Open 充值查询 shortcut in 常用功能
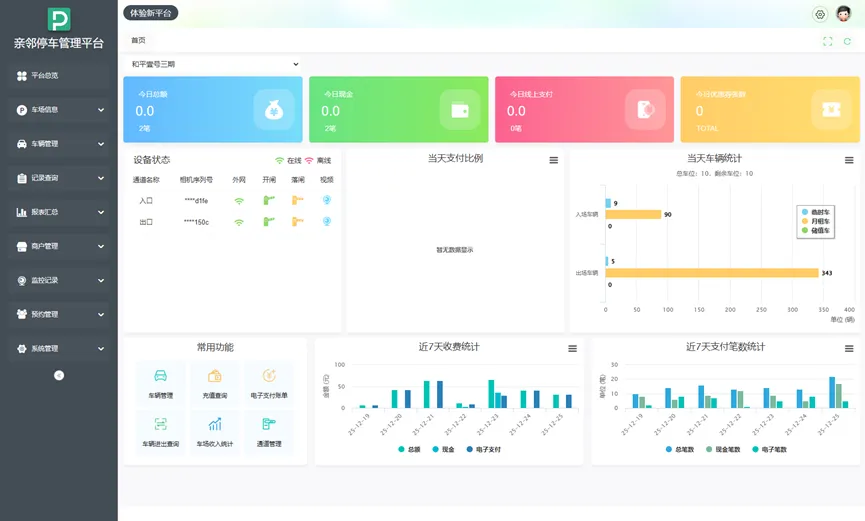This screenshot has height=521, width=865. tap(215, 384)
